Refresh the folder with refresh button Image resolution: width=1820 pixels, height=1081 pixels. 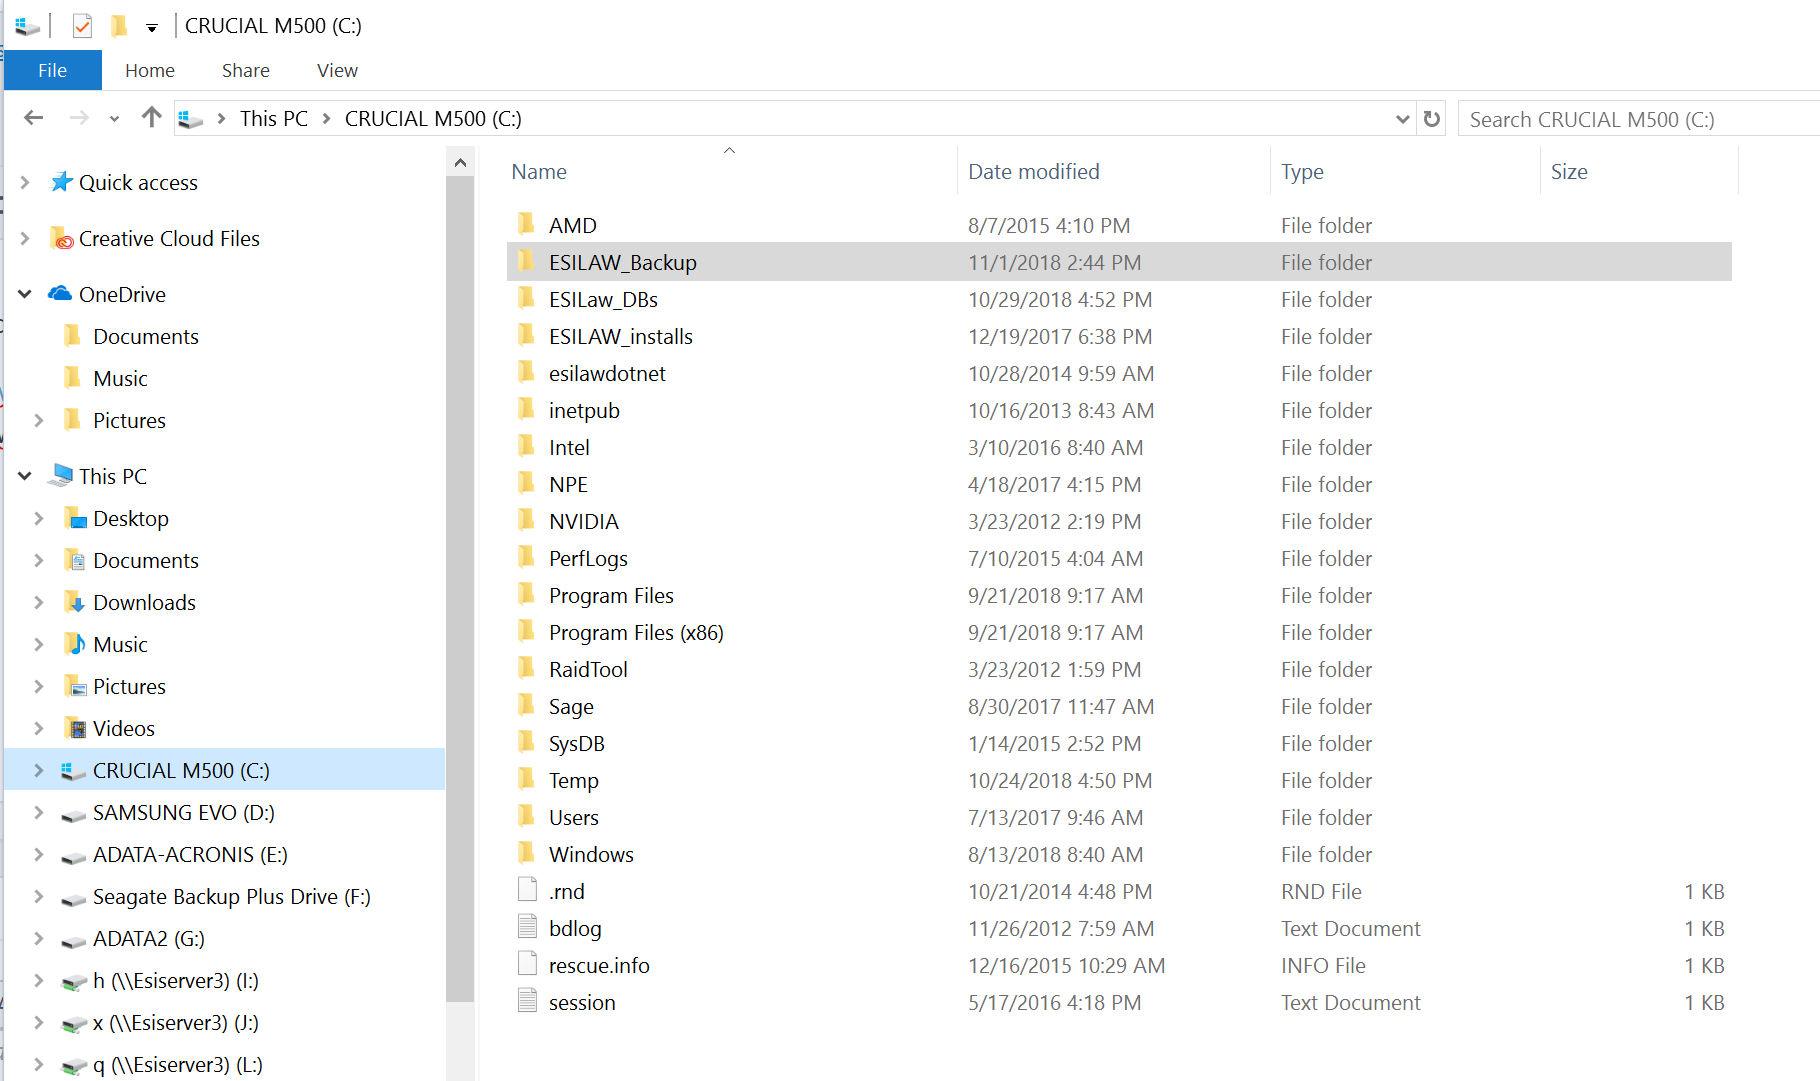point(1432,119)
